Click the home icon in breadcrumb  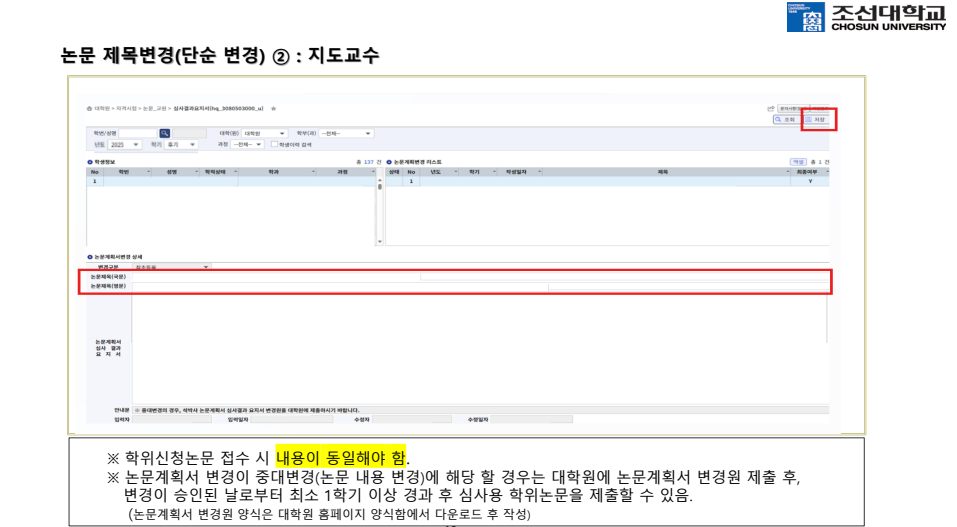click(x=89, y=109)
